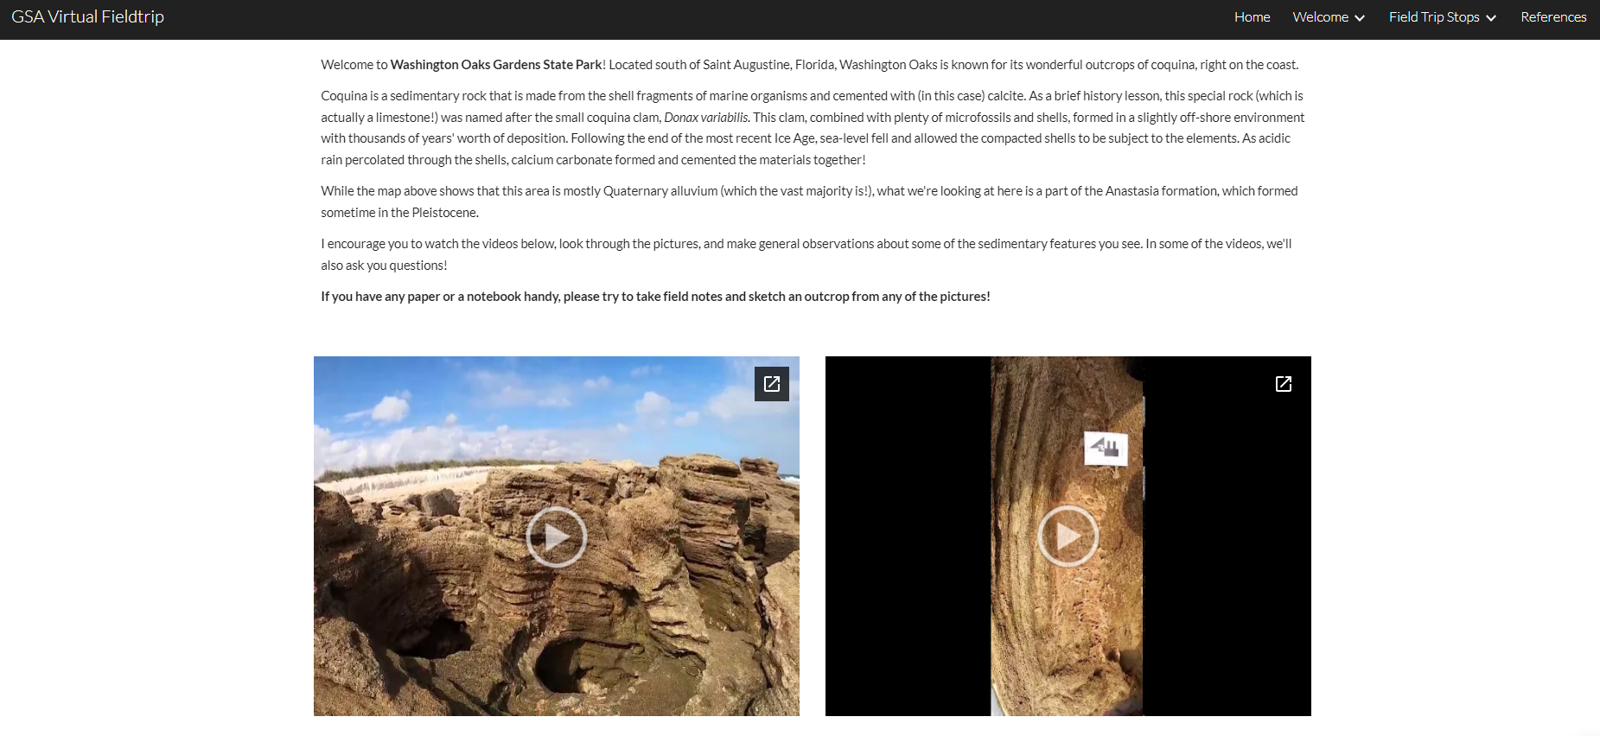Open the landscape video in a new window
The height and width of the screenshot is (736, 1600).
pyautogui.click(x=772, y=384)
